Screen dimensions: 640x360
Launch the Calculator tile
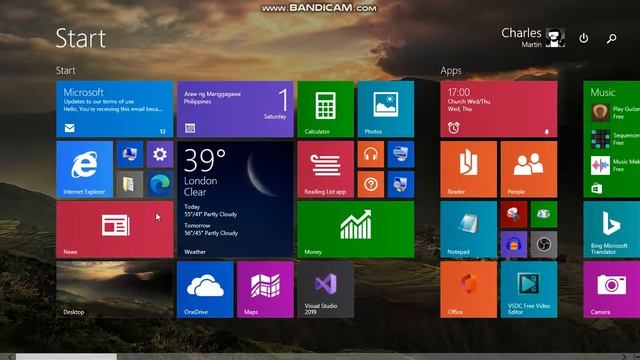pos(325,109)
